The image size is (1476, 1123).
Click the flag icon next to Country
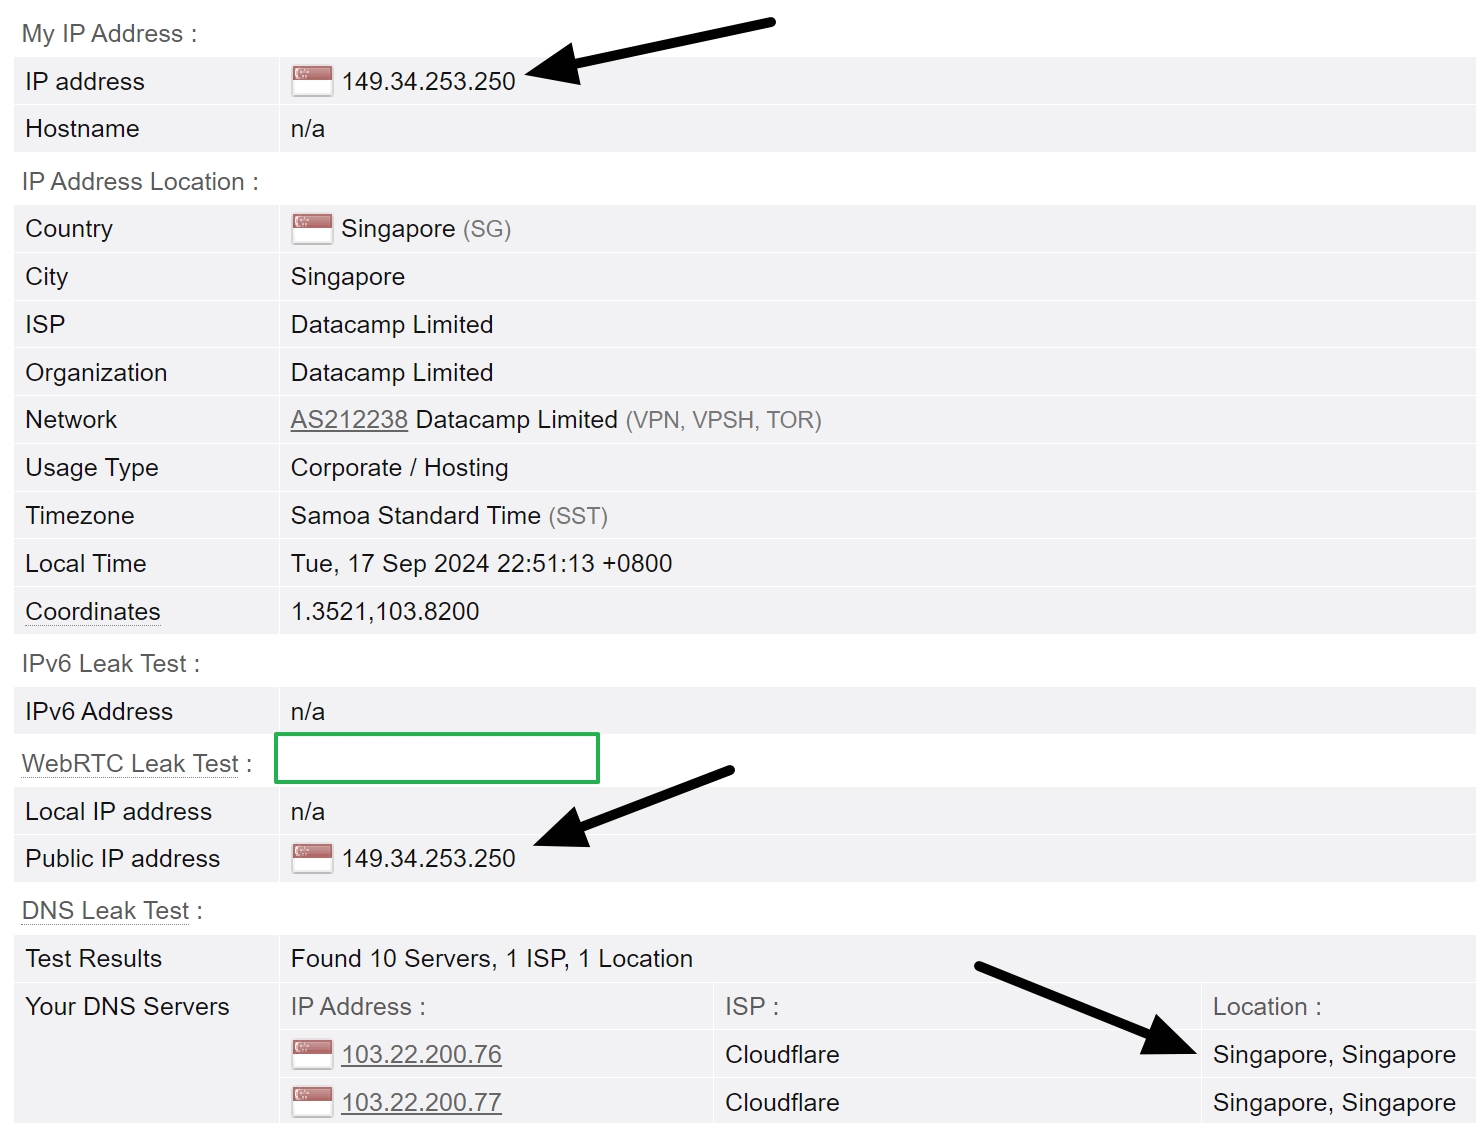310,228
